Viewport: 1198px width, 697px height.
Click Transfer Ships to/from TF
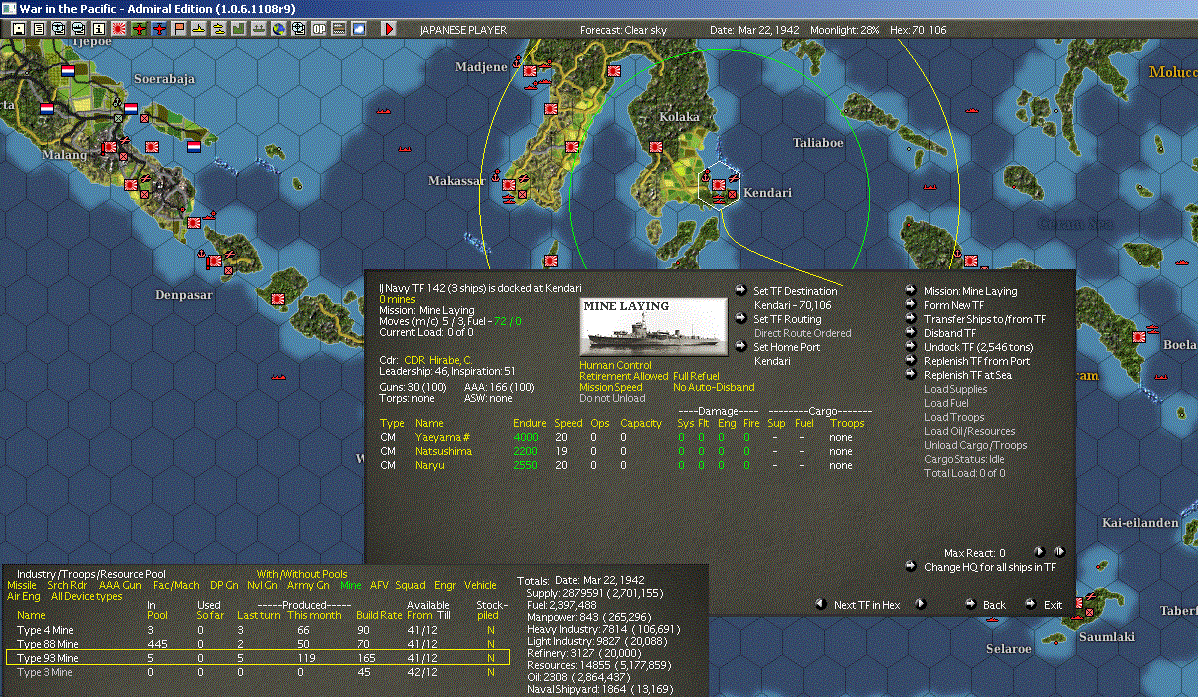pyautogui.click(x=985, y=319)
